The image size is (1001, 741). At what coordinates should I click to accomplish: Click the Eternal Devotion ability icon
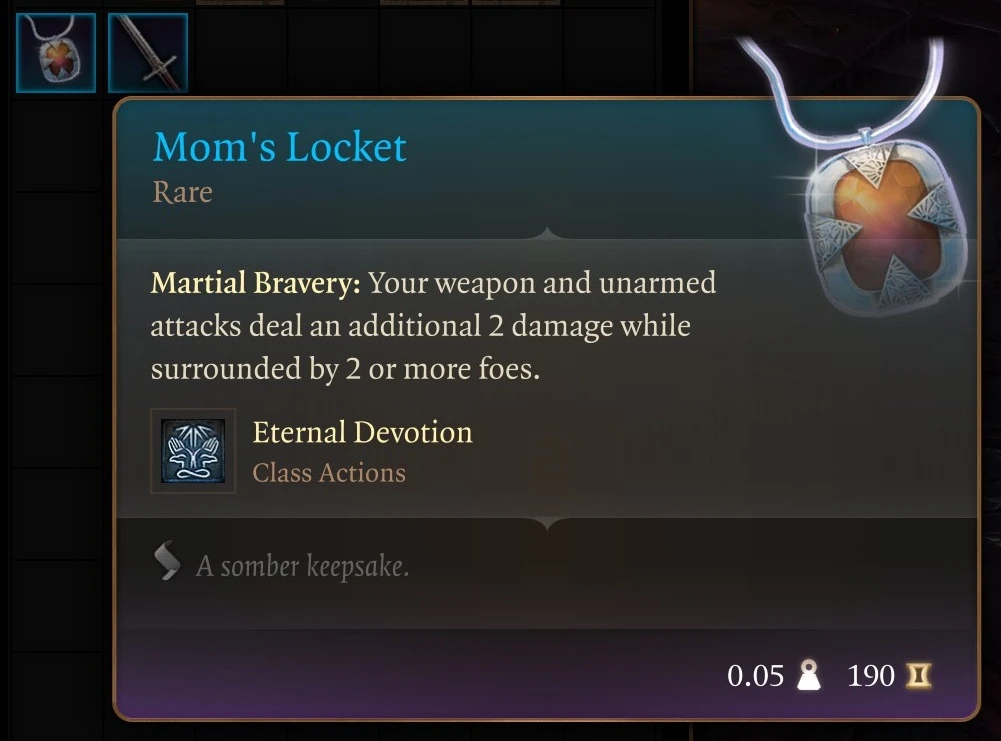193,451
